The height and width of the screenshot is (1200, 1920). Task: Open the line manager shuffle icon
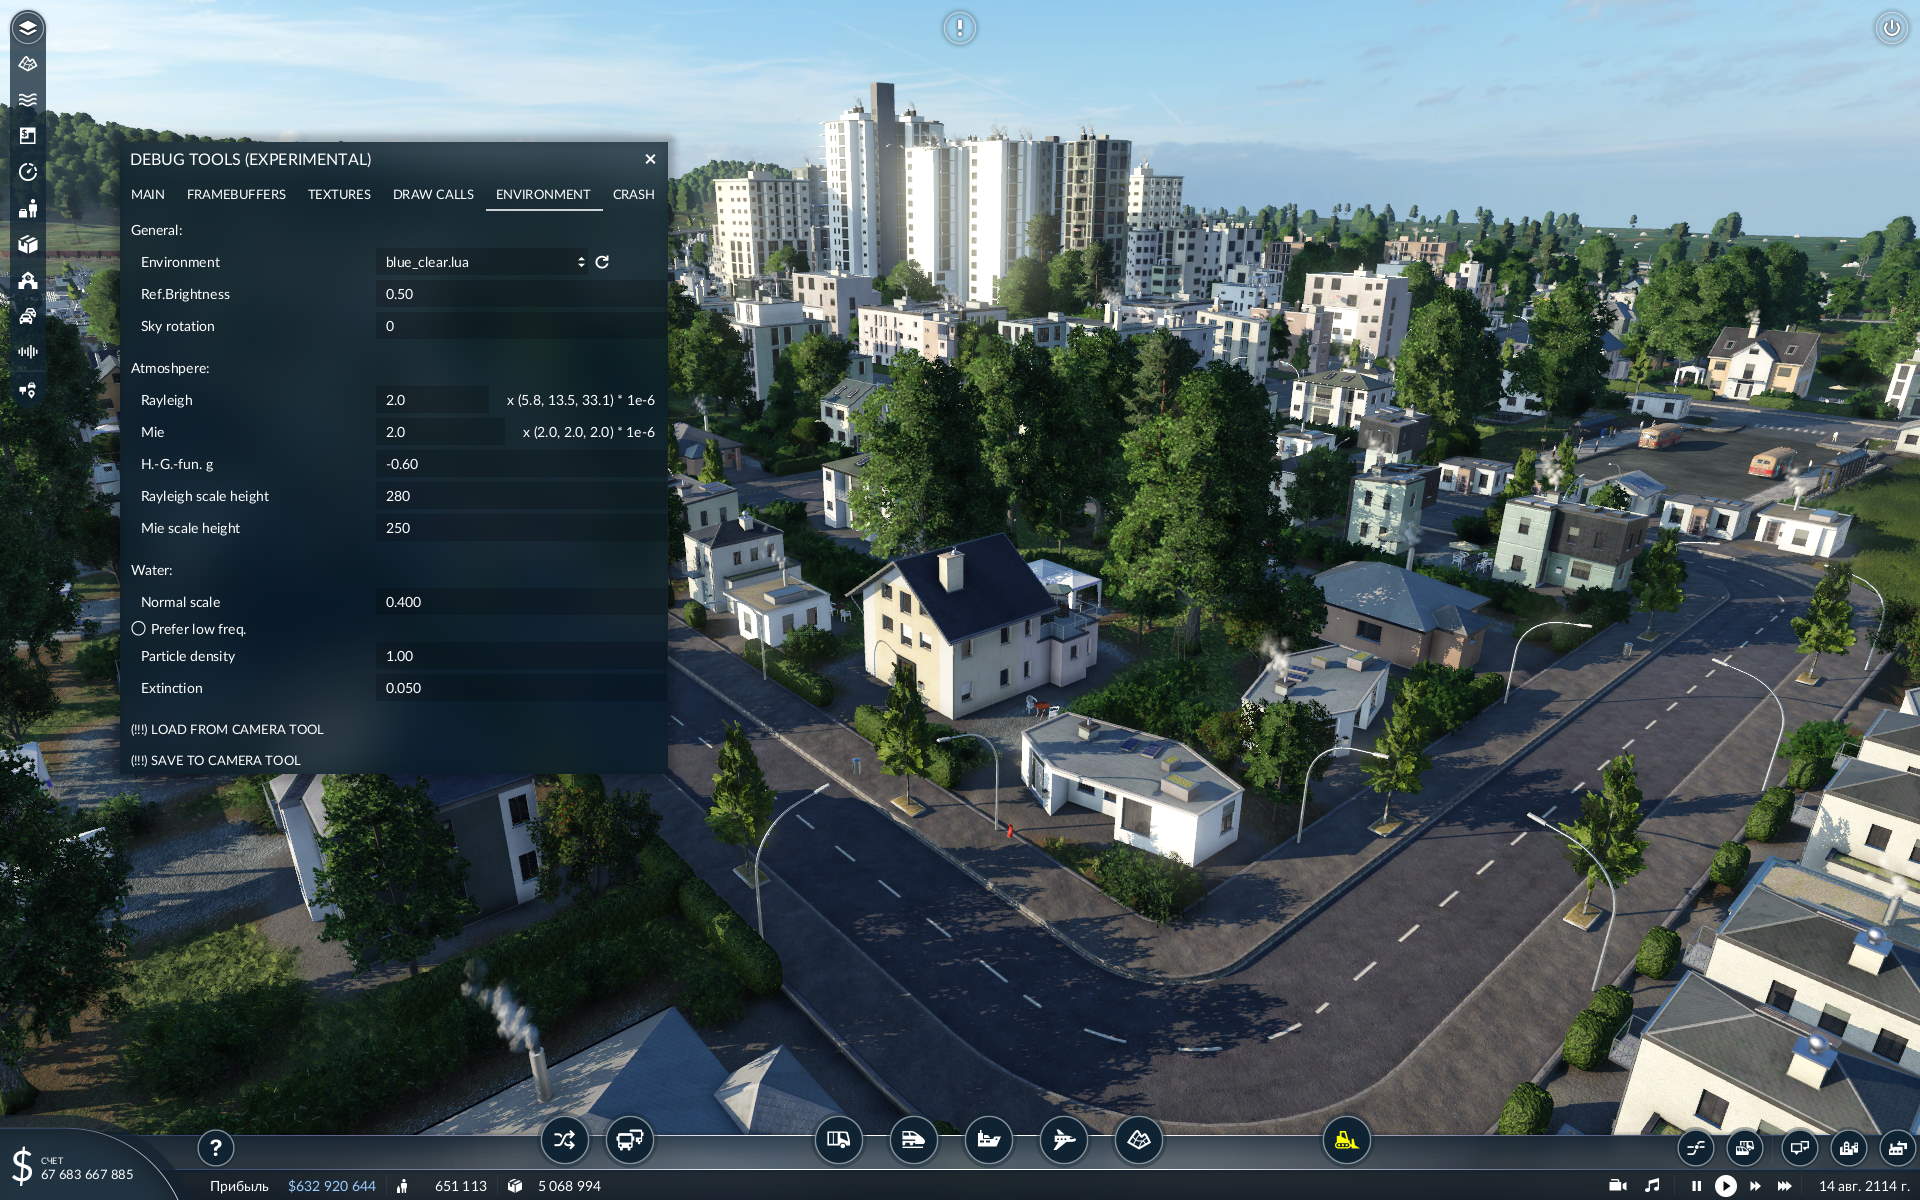coord(565,1140)
